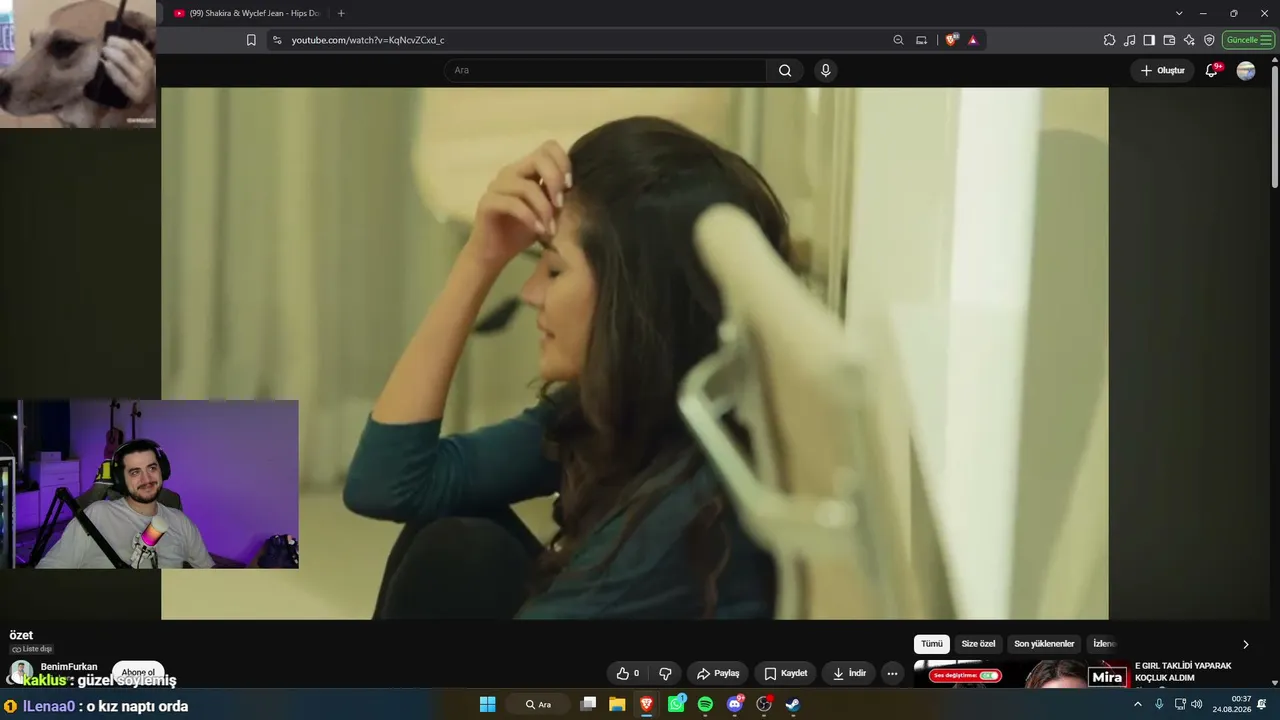This screenshot has width=1280, height=720.
Task: Open WhatsApp from the taskbar
Action: click(676, 704)
